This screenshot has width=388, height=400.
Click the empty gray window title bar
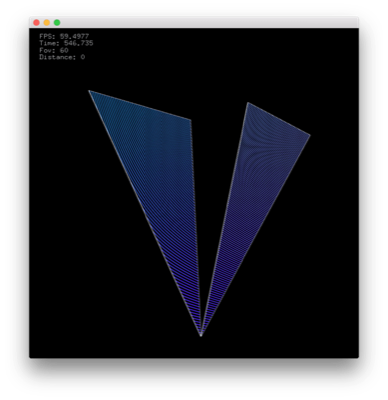click(207, 23)
